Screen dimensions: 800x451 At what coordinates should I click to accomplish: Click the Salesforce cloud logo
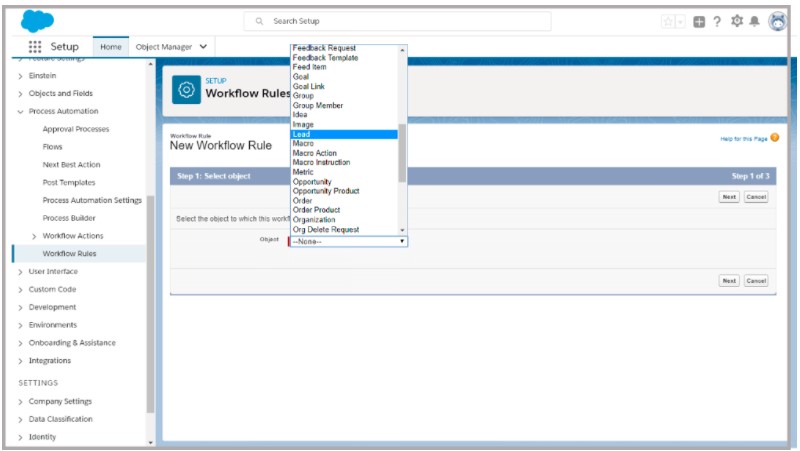point(37,21)
